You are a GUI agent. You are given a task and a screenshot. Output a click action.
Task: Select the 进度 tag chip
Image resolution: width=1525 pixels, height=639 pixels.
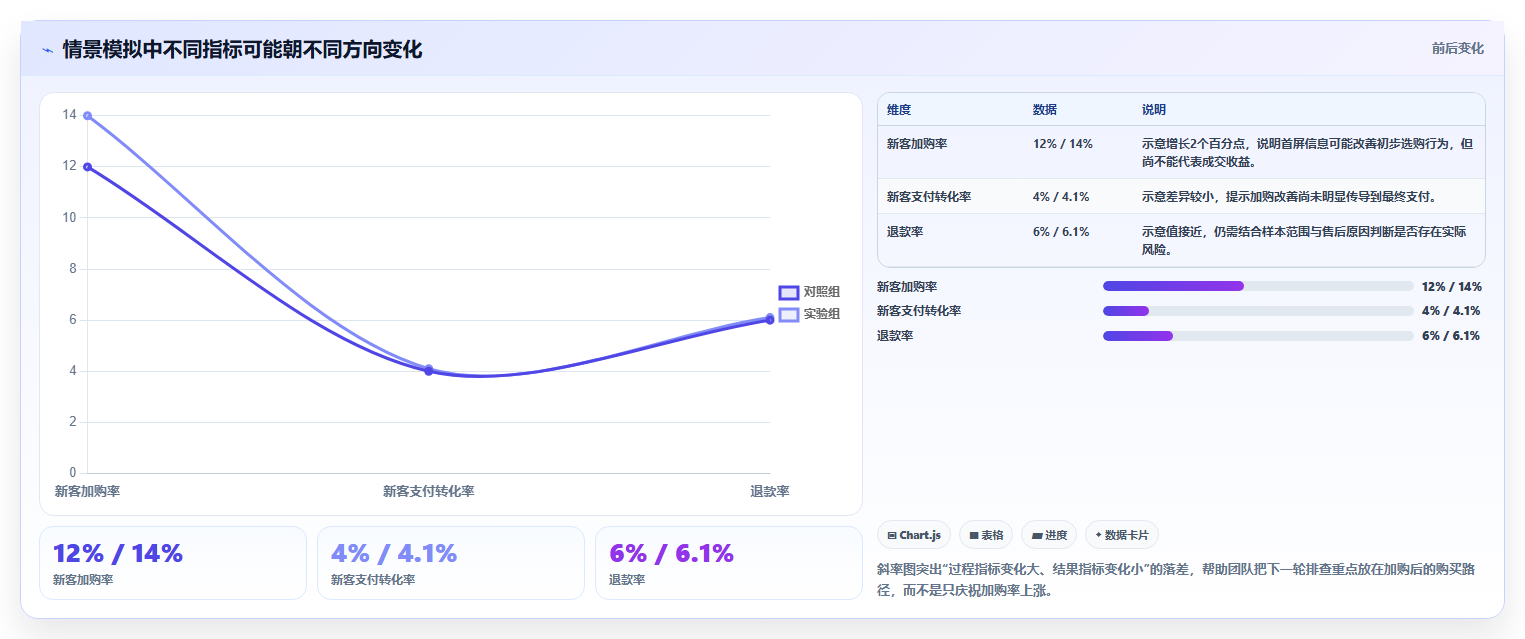(1049, 535)
